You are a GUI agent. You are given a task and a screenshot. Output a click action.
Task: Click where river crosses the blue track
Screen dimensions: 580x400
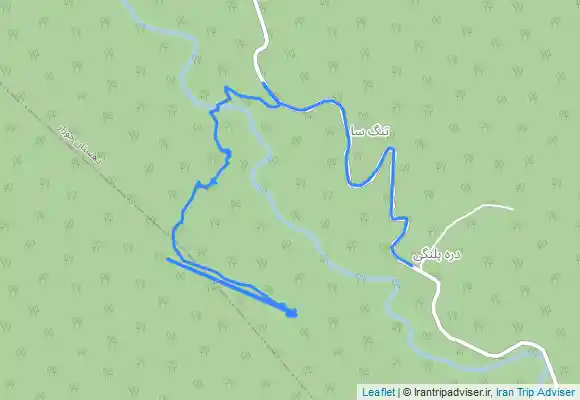(x=216, y=108)
